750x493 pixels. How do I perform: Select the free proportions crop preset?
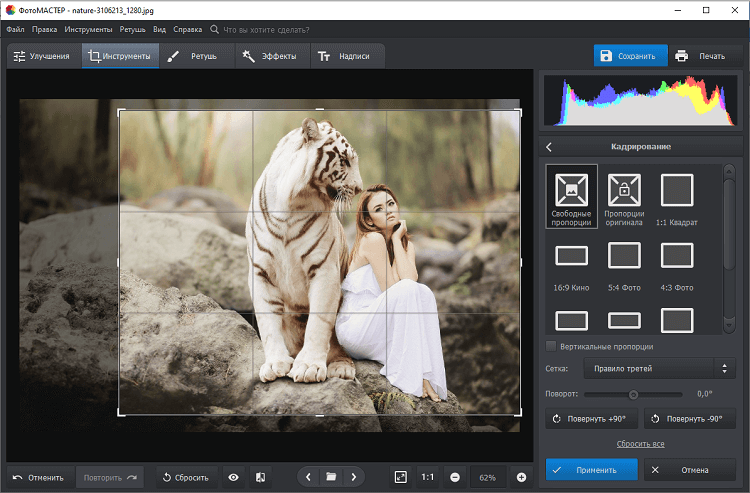(572, 197)
